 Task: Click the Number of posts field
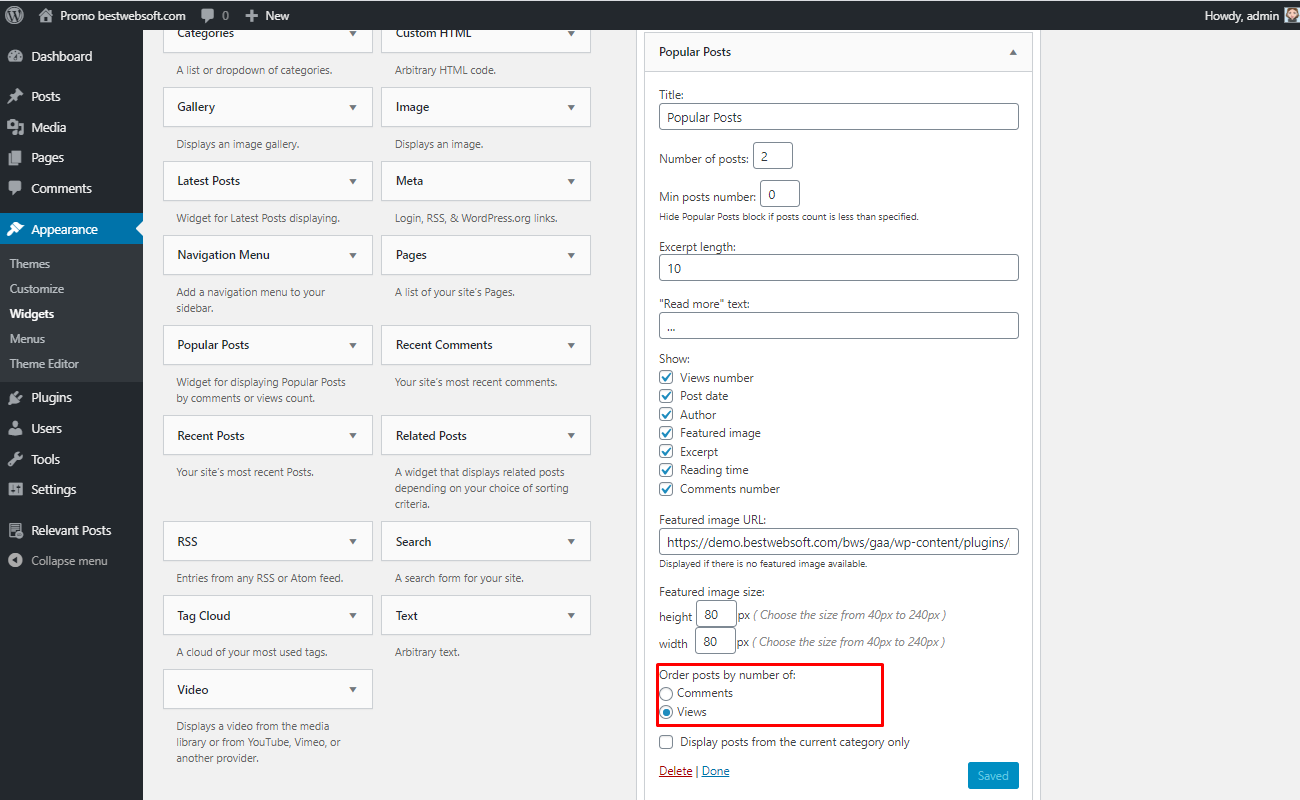pyautogui.click(x=772, y=156)
